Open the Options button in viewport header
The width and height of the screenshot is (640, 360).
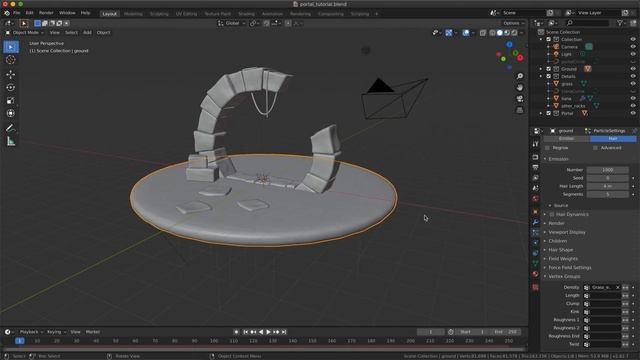513,23
